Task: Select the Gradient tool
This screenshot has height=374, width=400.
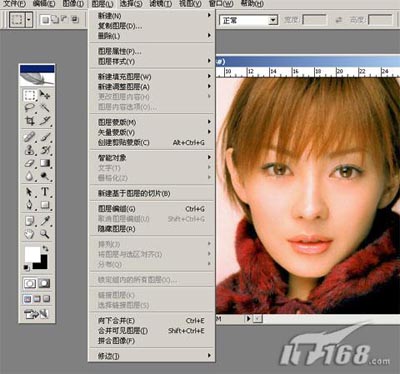Action: [45, 163]
